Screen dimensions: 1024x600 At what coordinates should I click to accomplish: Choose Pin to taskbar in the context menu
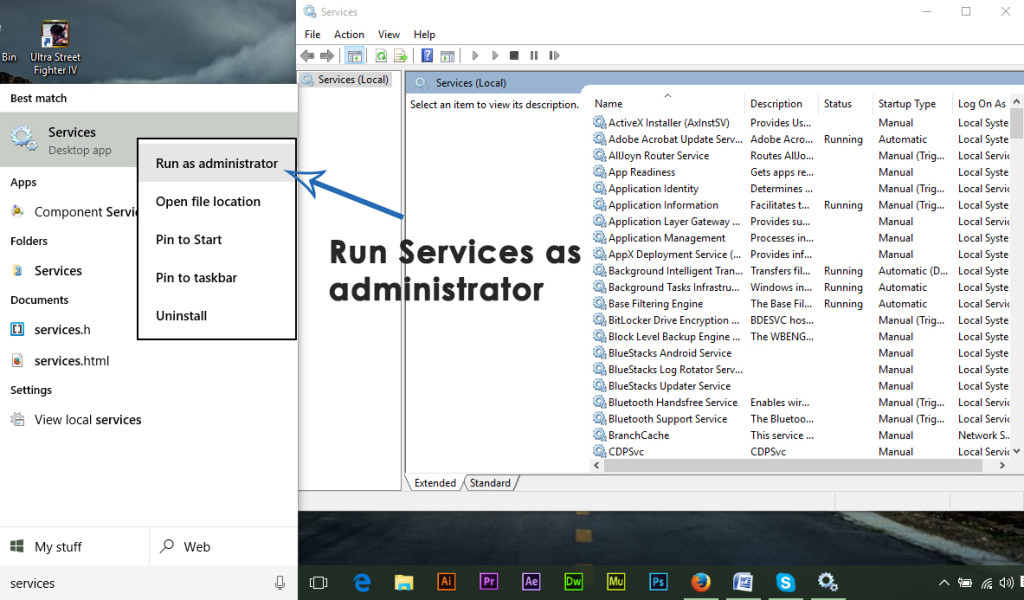196,278
